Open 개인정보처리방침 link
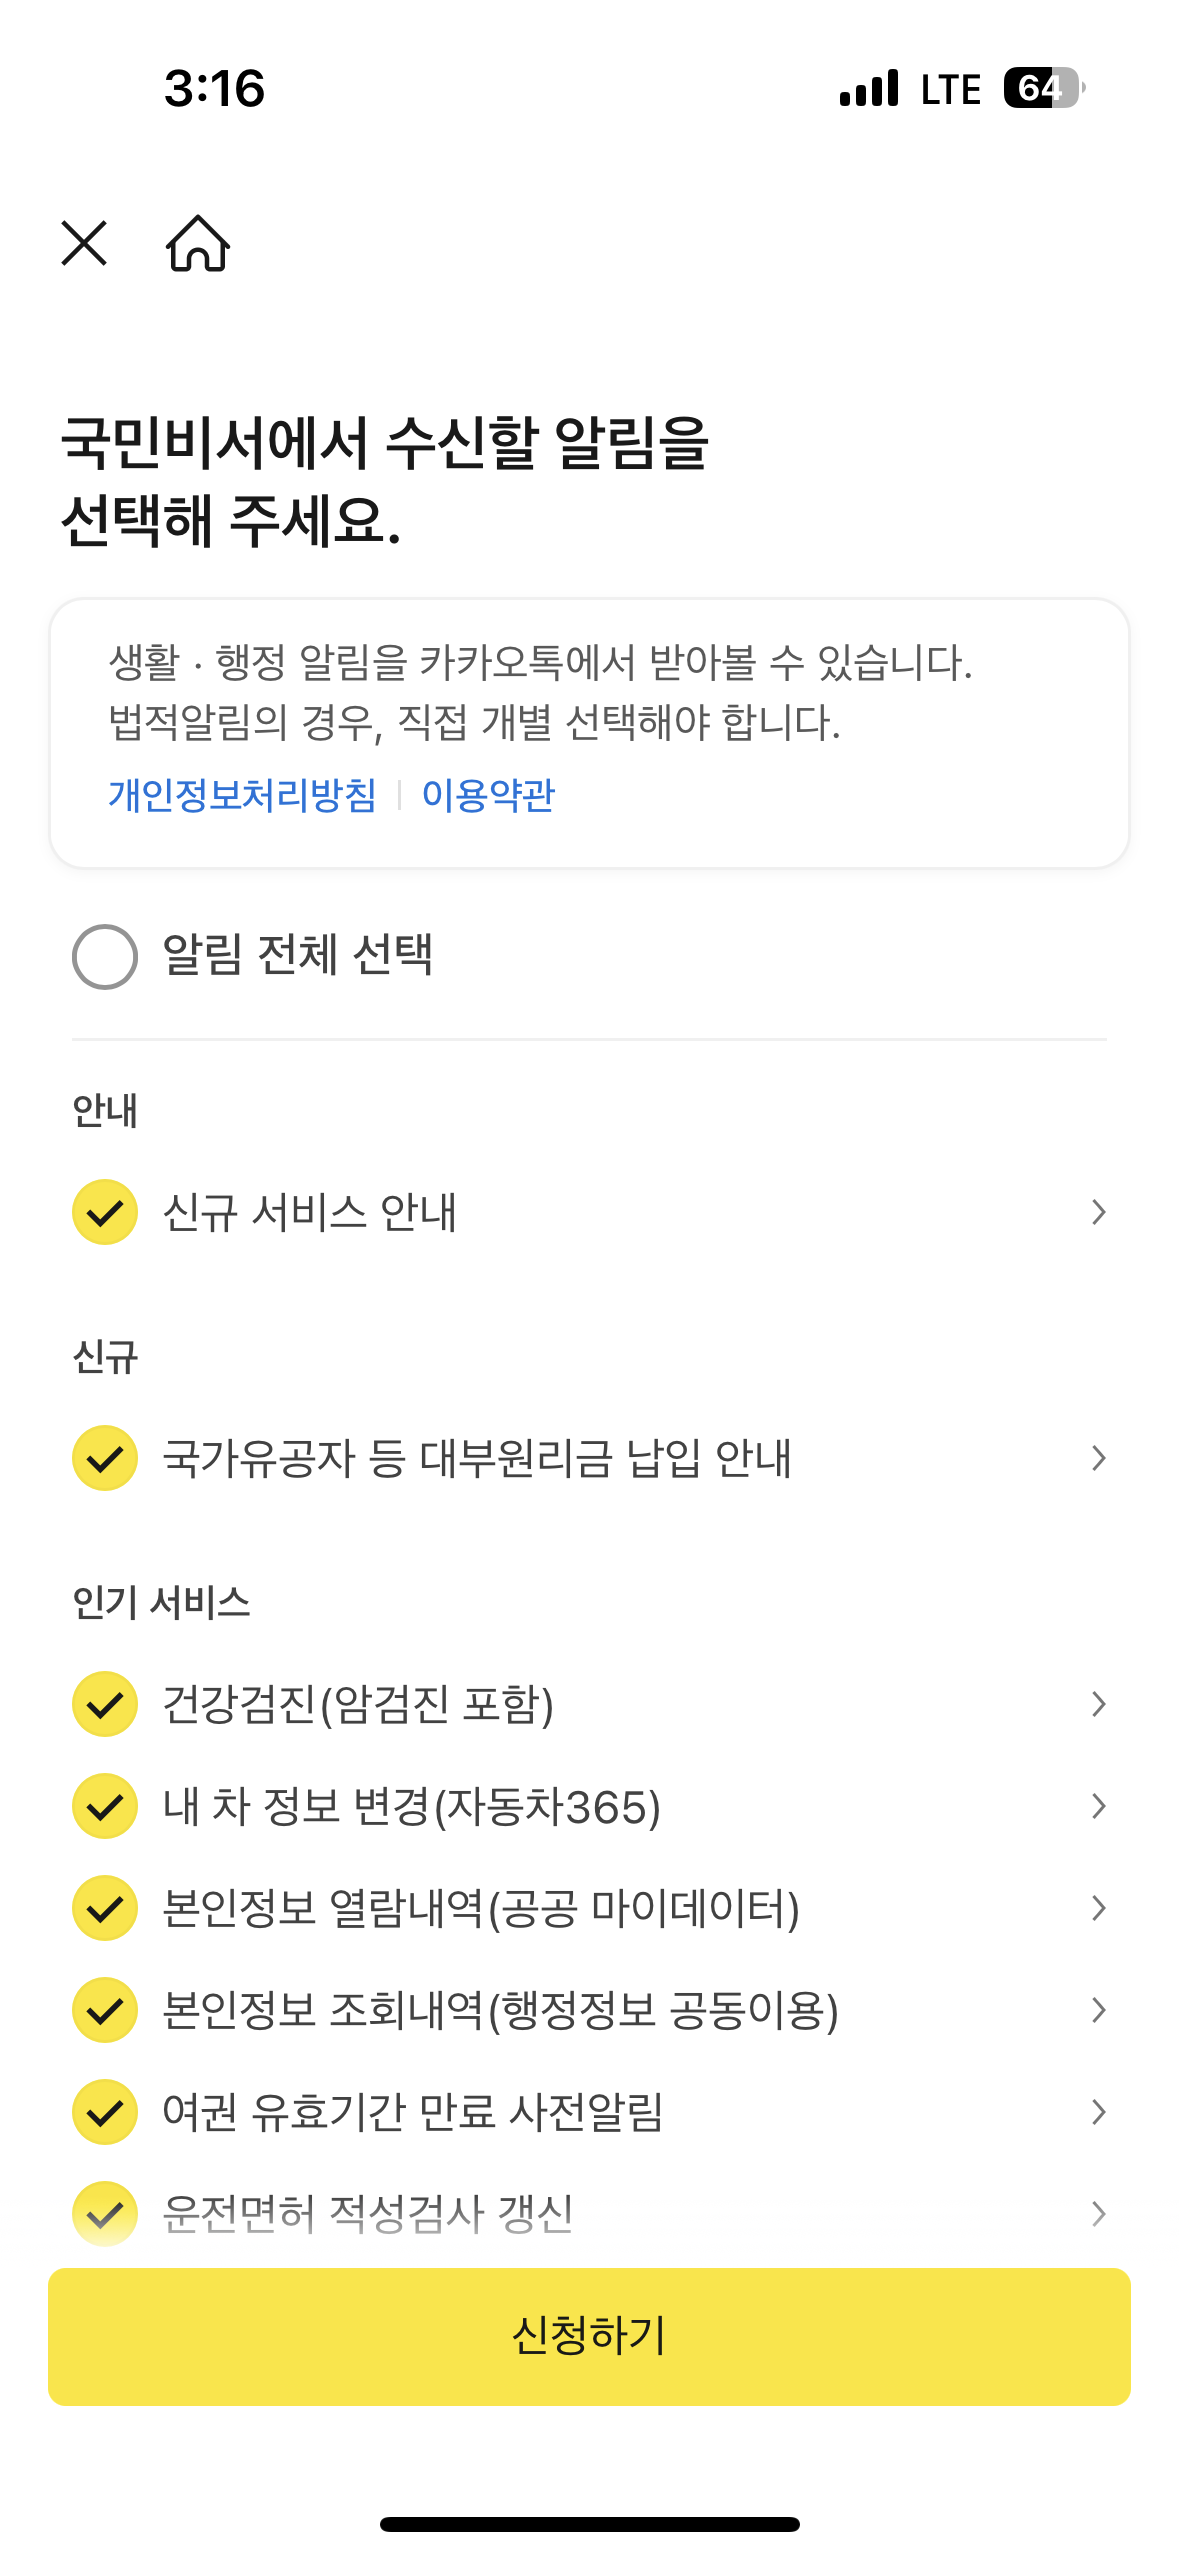The width and height of the screenshot is (1179, 2556). [242, 795]
